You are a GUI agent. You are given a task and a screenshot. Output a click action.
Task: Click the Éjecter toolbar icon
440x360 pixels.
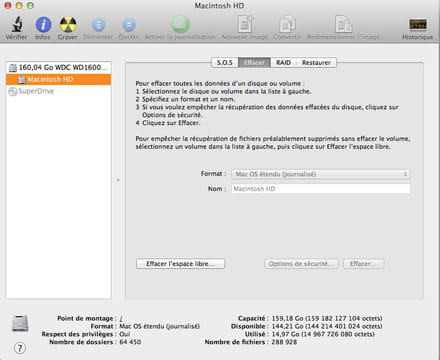[129, 25]
